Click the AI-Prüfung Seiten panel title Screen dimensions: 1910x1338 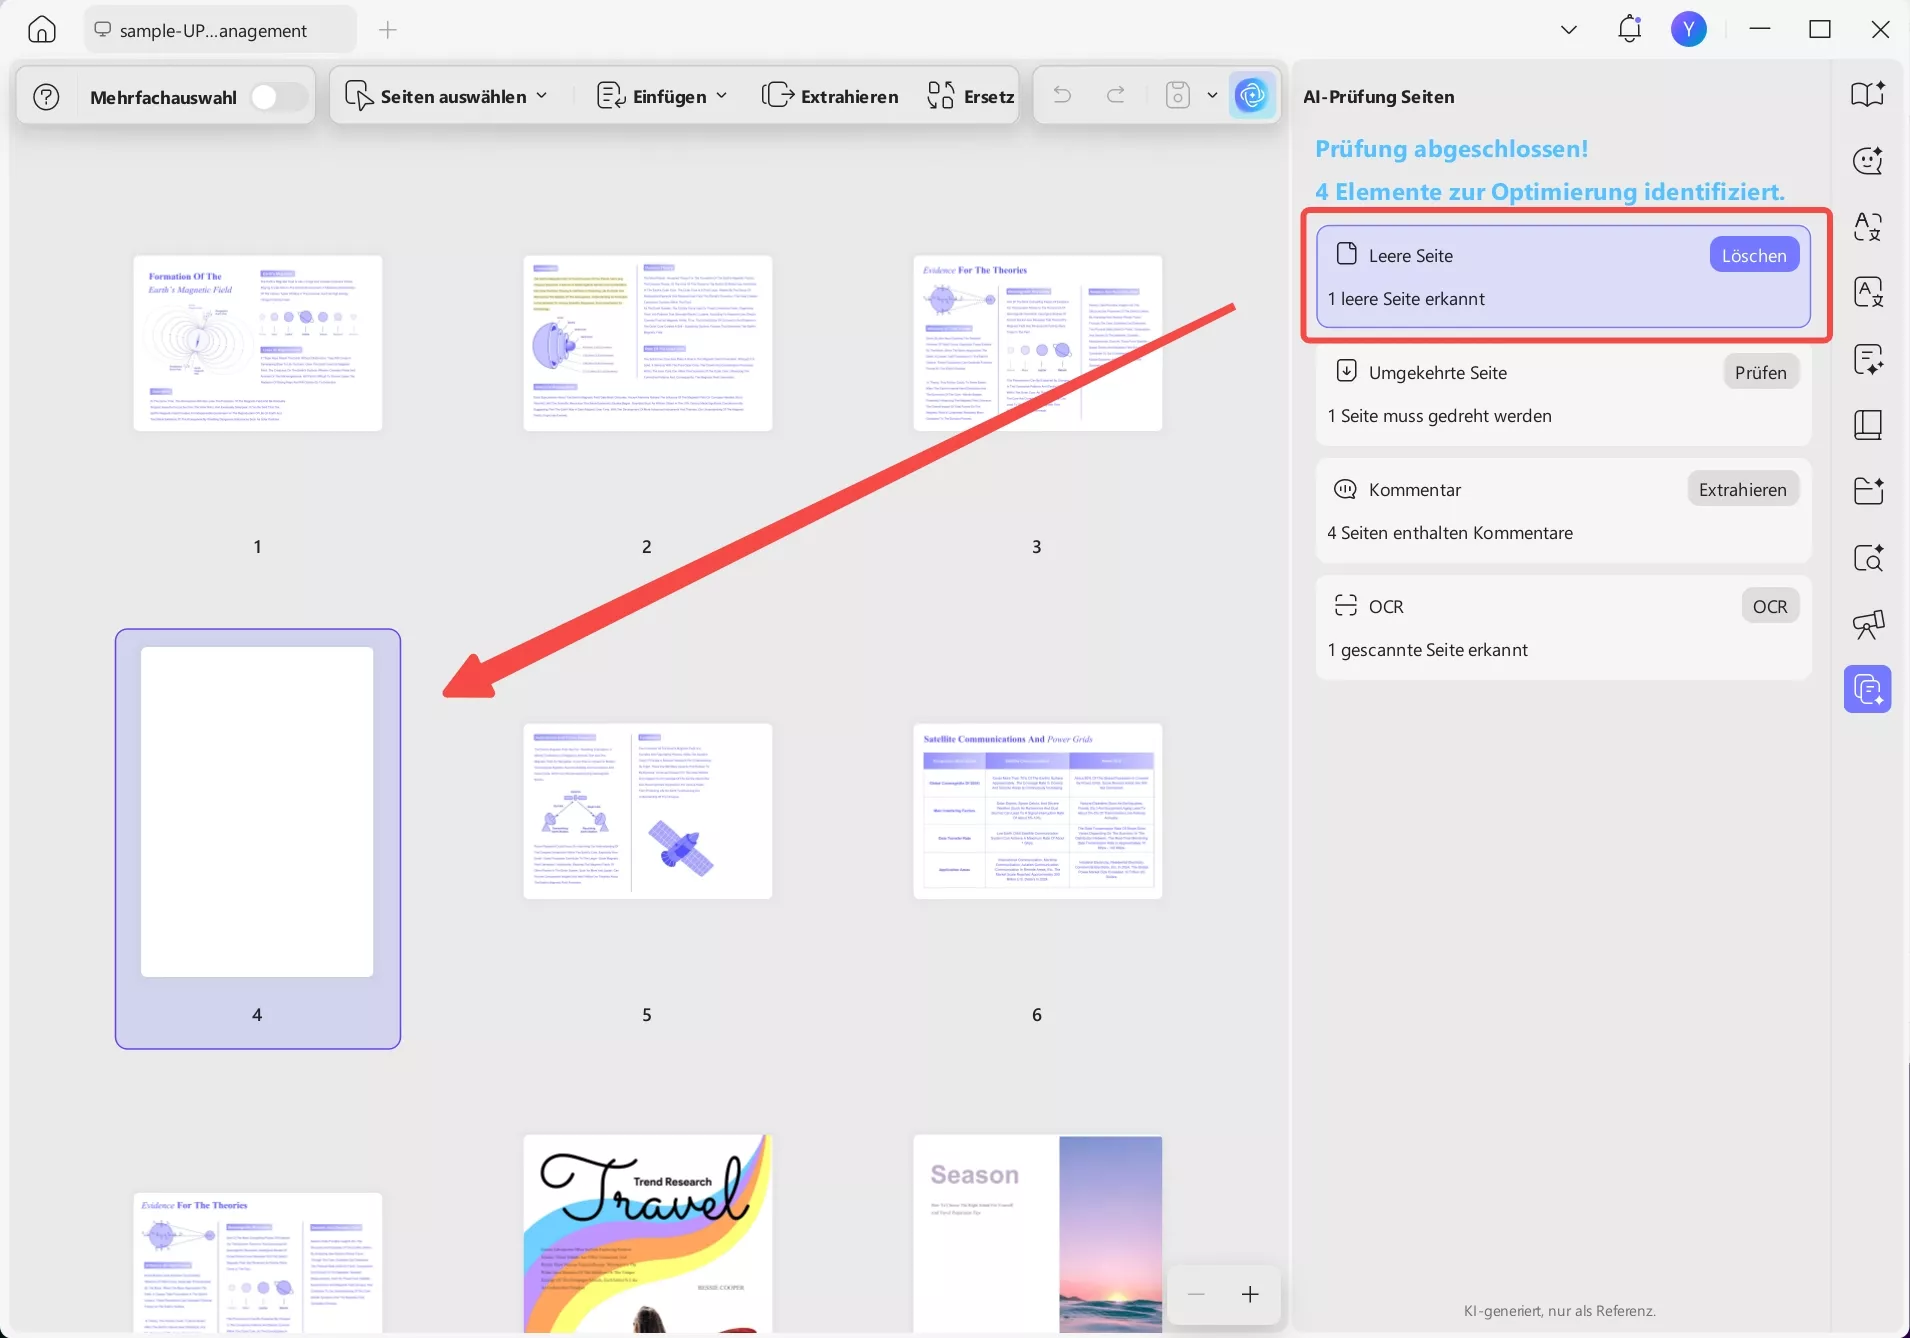coord(1379,97)
